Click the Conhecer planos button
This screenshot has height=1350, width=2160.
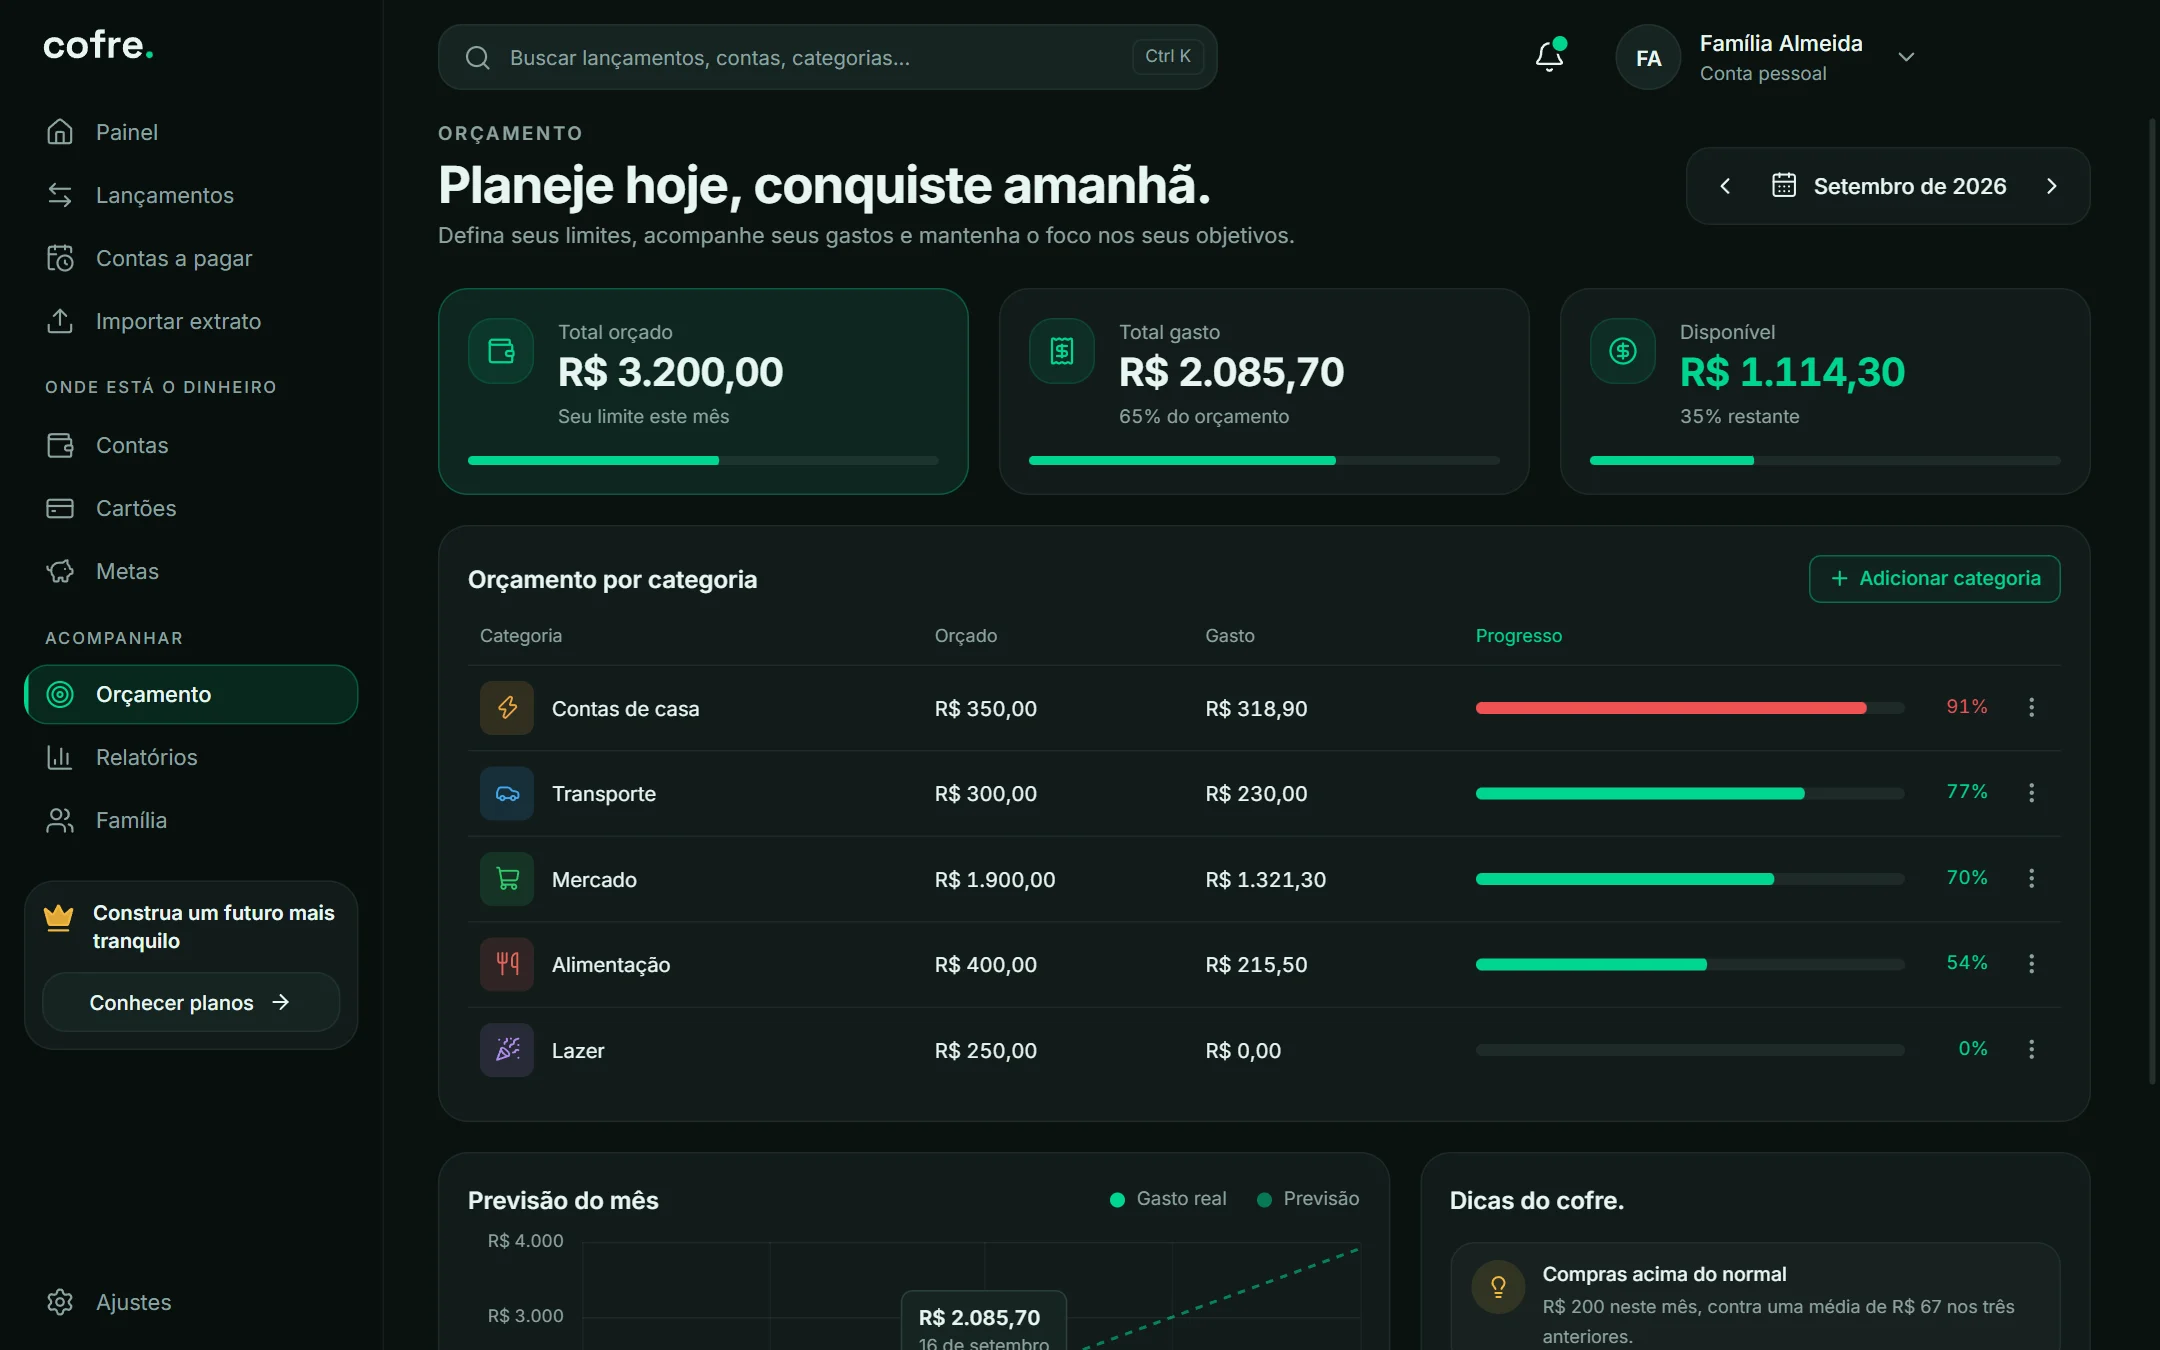tap(191, 1002)
